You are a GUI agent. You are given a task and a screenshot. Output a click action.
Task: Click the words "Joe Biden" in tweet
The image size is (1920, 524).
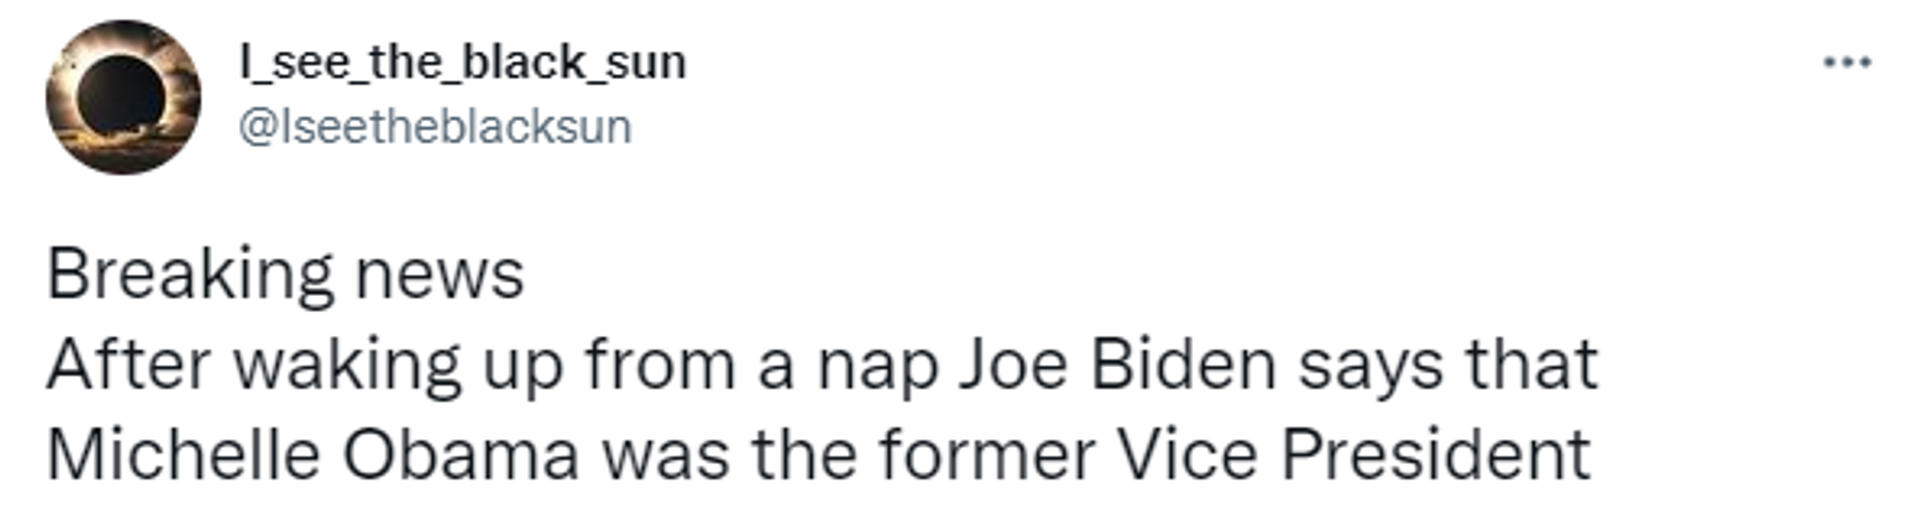(1117, 364)
